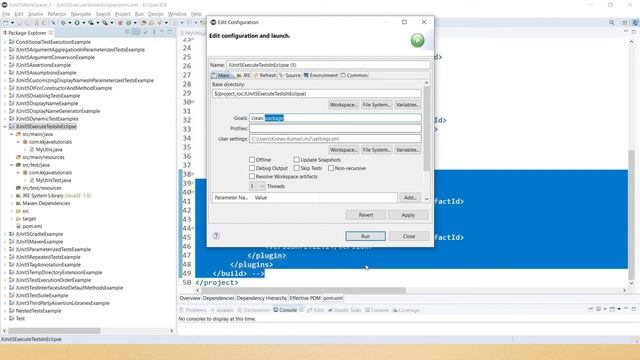Image resolution: width=640 pixels, height=360 pixels.
Task: Click the File System... button under Base directory
Action: coord(376,105)
